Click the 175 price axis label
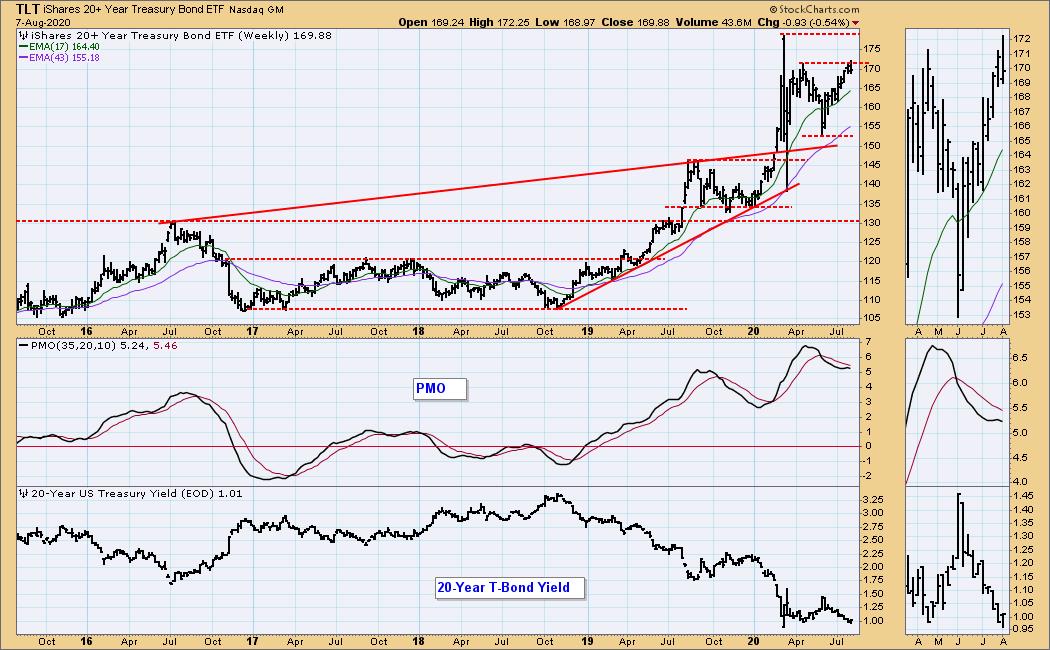Screen dimensions: 1050x650 point(872,49)
